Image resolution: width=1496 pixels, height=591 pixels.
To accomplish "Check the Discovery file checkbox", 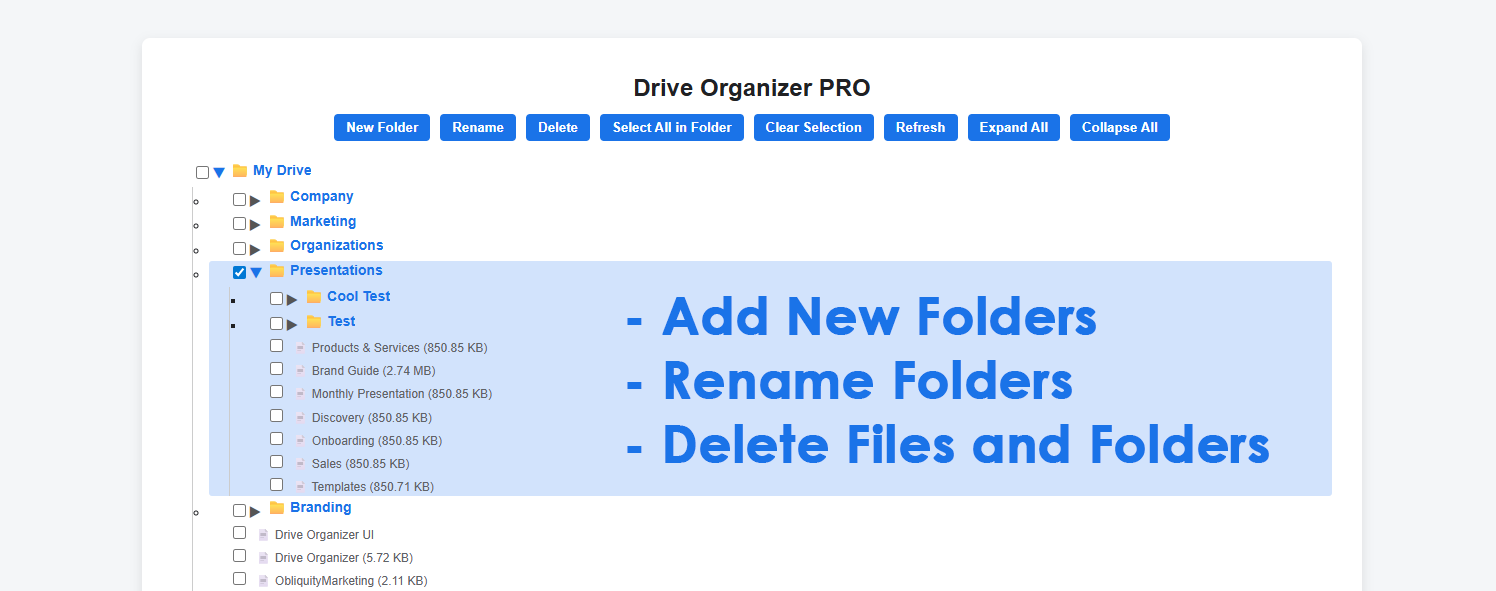I will 276,415.
